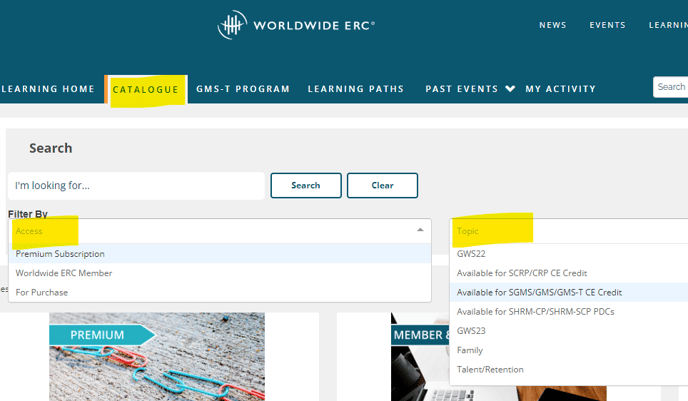Focus the "I'm looking for..." search field
Image resolution: width=688 pixels, height=401 pixels.
click(x=136, y=186)
